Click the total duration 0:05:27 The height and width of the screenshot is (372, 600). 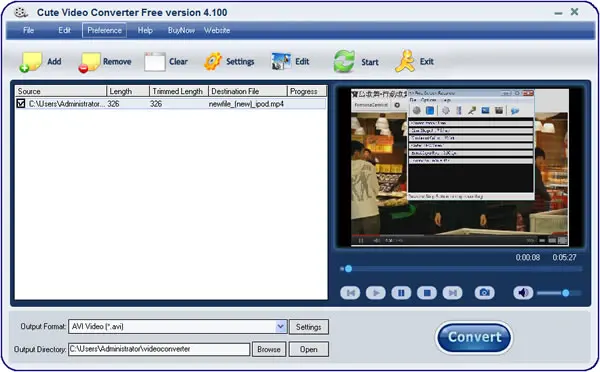point(564,257)
